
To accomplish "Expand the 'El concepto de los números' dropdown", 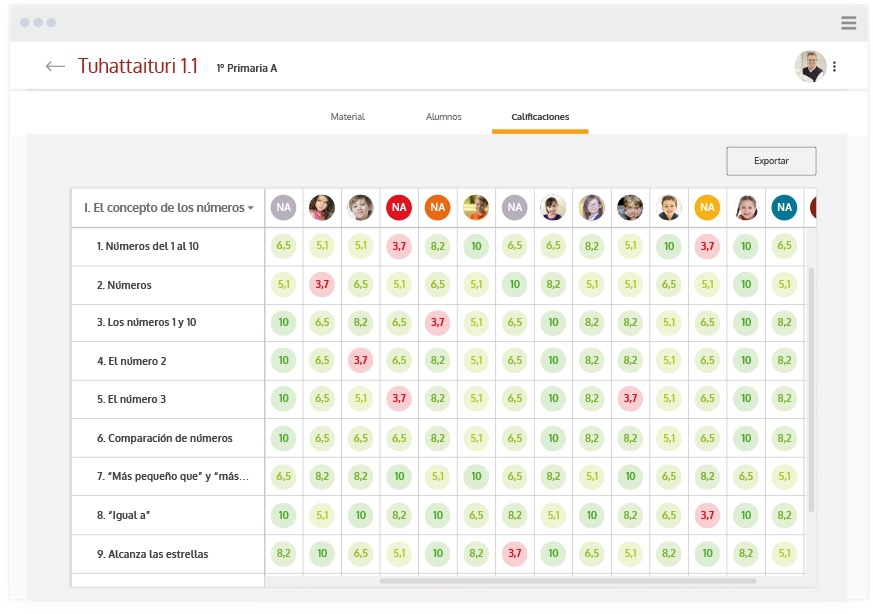I will pos(168,208).
